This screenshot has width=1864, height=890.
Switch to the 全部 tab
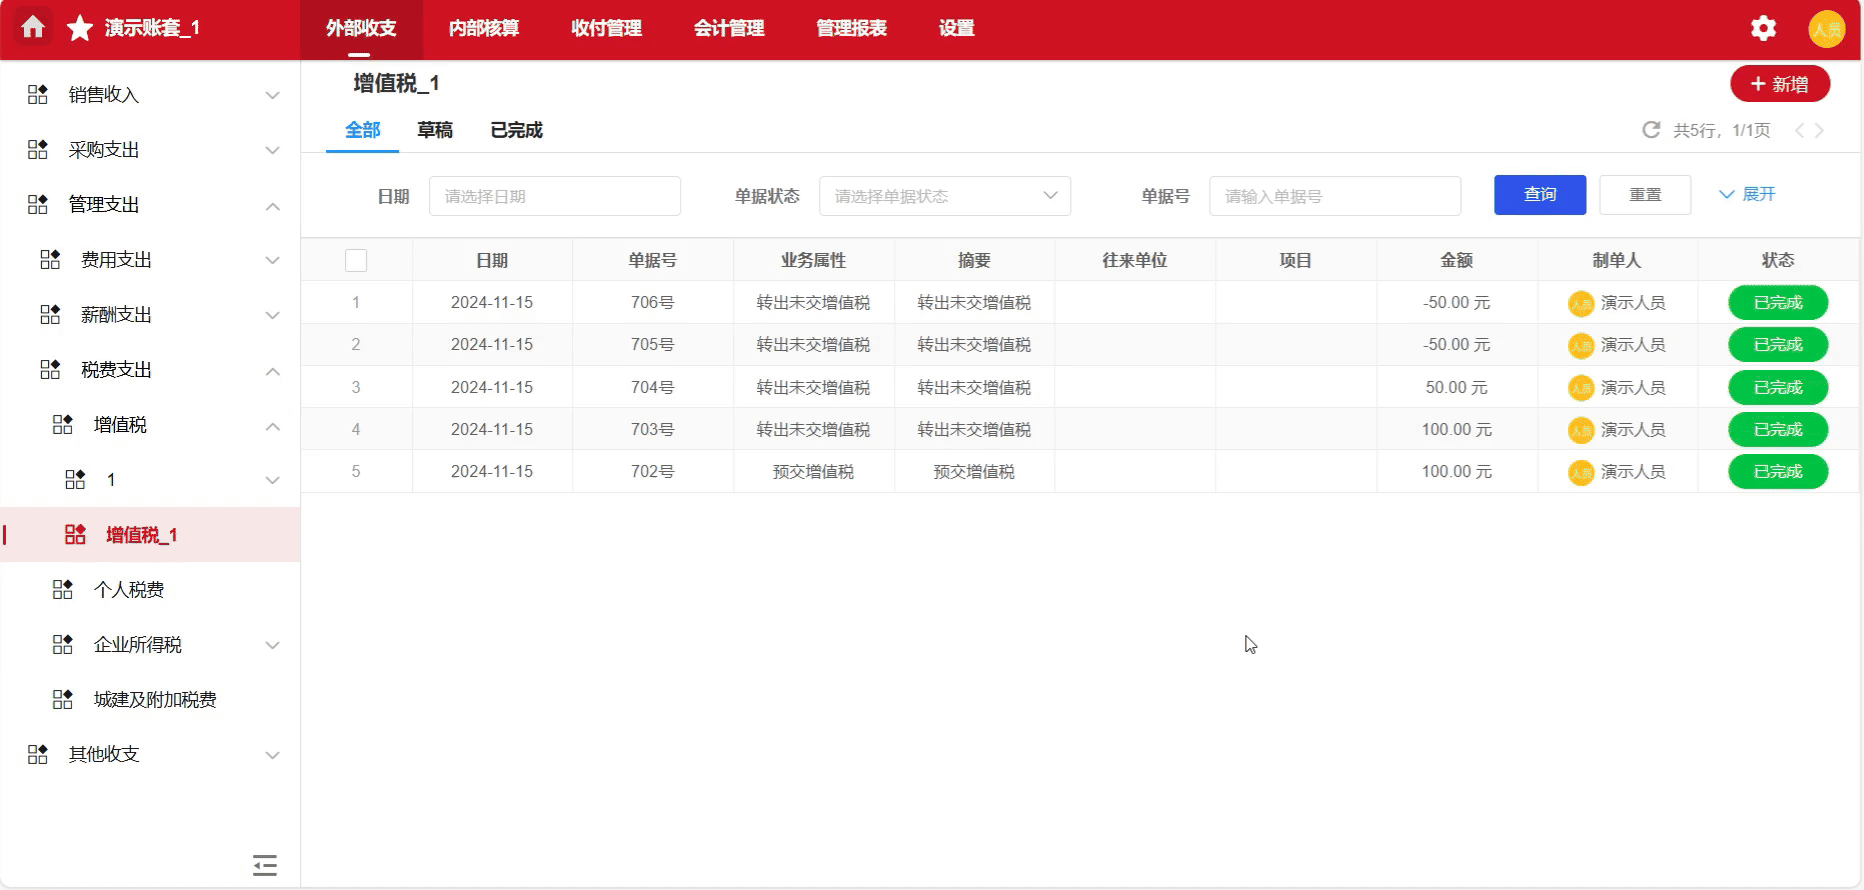tap(363, 130)
